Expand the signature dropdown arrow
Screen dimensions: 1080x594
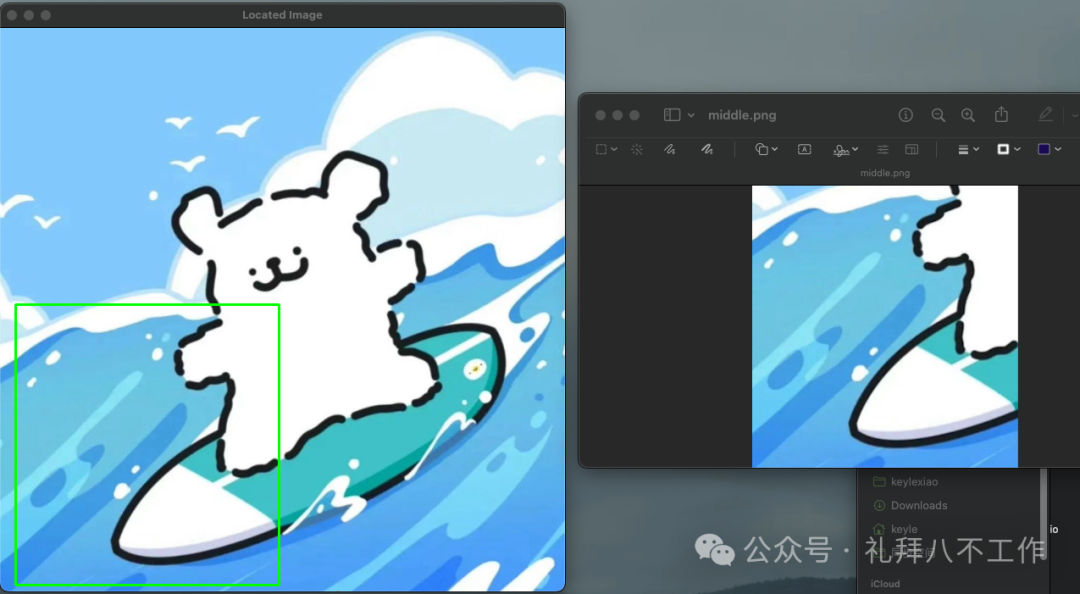click(855, 149)
